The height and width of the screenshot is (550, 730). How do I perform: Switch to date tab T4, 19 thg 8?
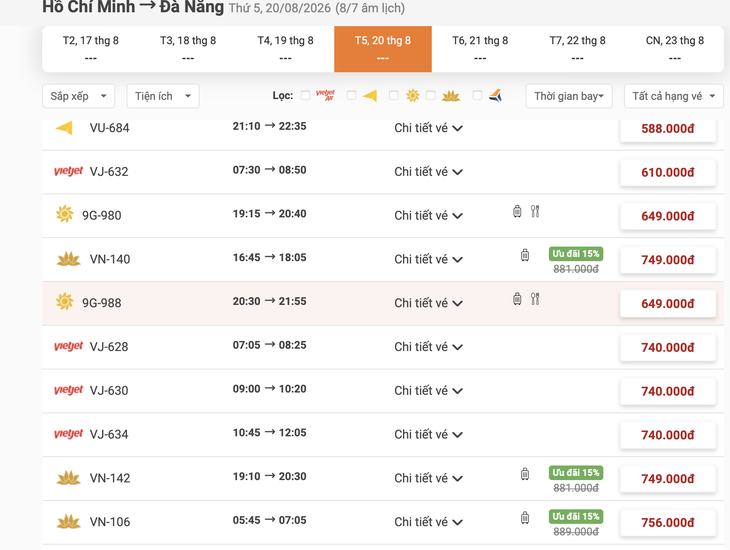tap(285, 49)
